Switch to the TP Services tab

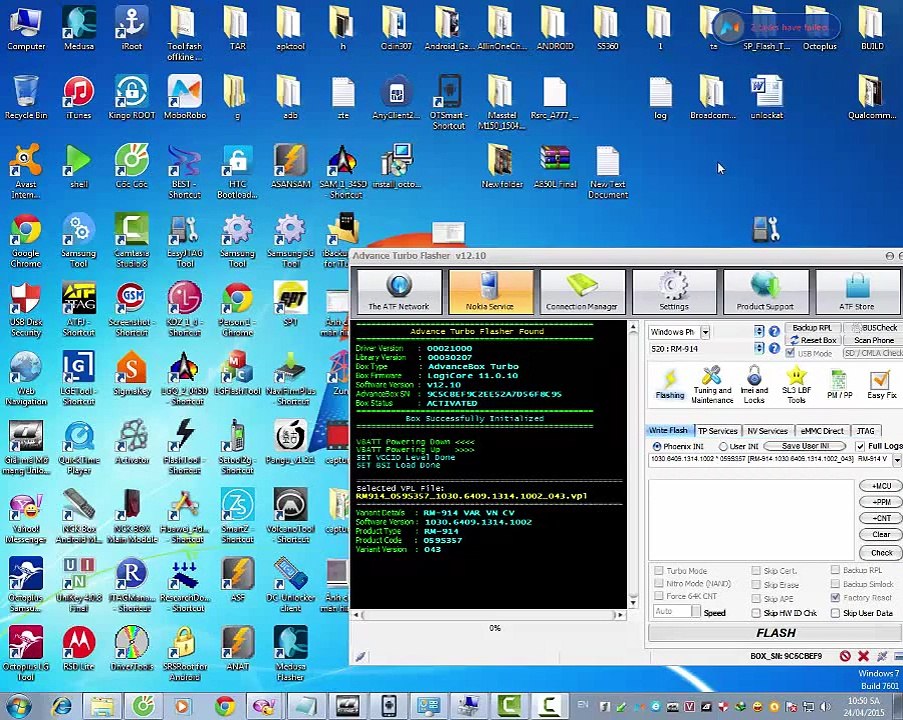click(x=718, y=430)
